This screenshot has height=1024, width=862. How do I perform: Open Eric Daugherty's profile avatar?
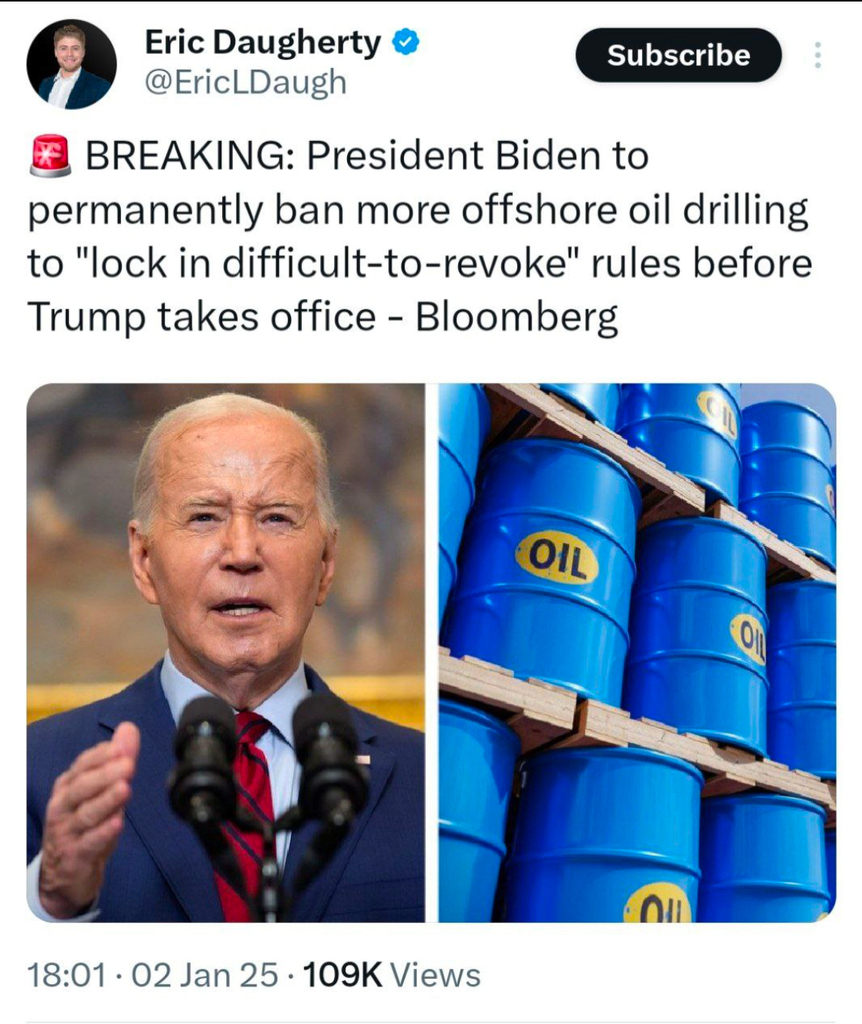[x=71, y=64]
